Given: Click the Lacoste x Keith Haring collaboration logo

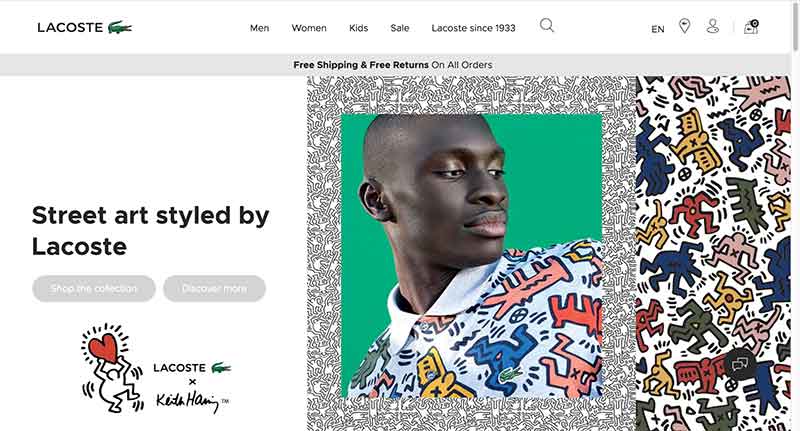Looking at the screenshot, I should pyautogui.click(x=192, y=387).
